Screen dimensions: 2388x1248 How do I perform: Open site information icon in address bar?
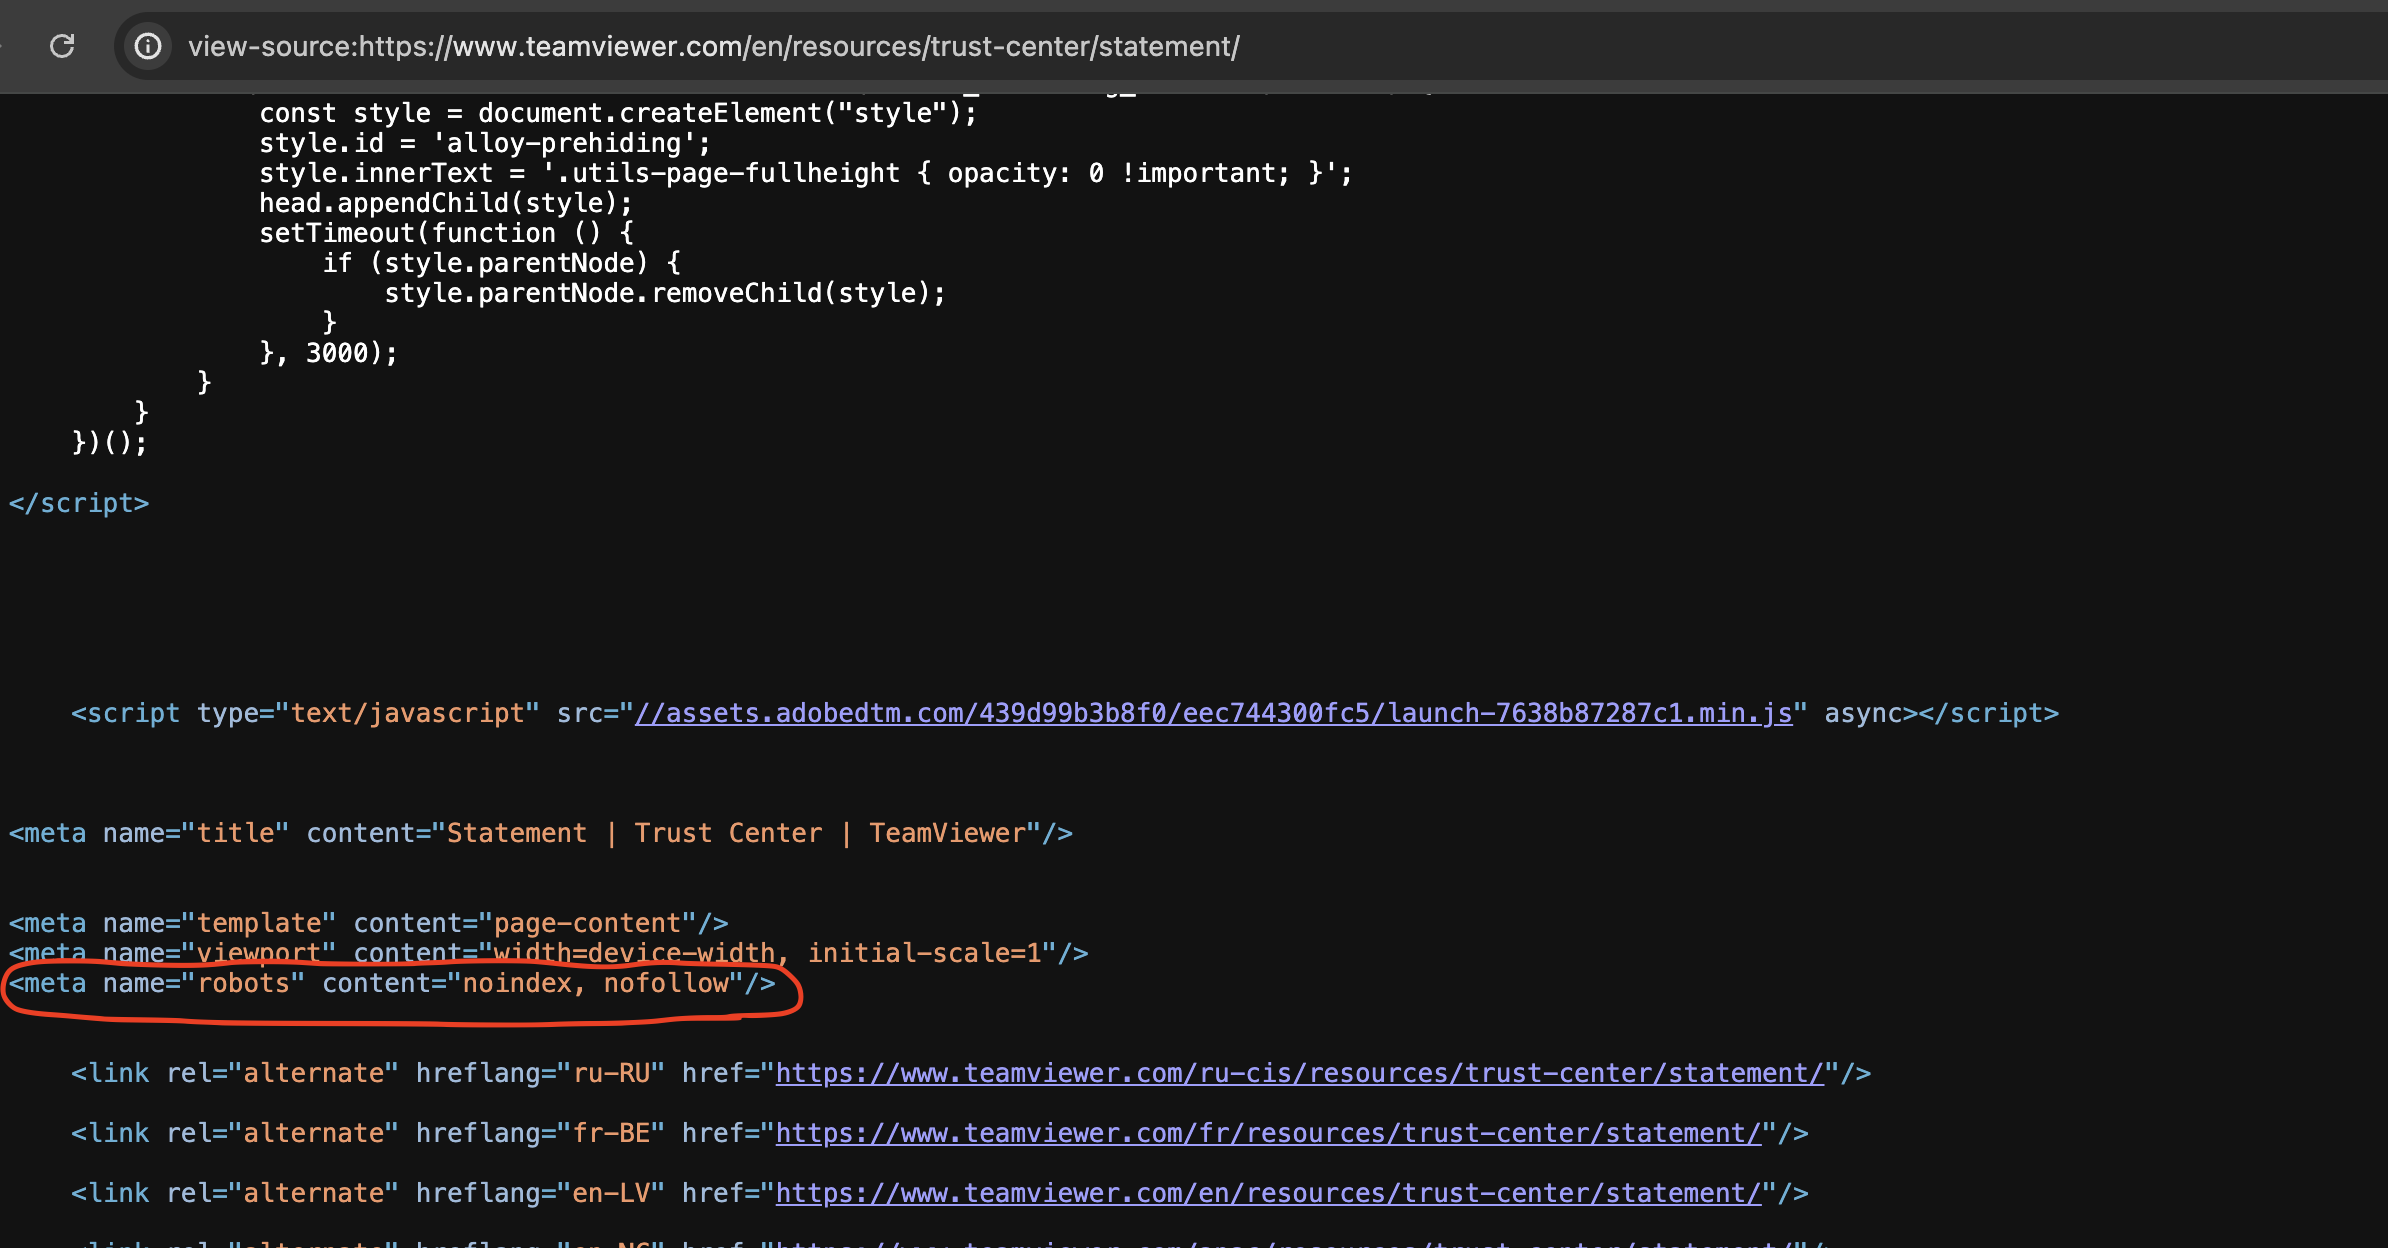point(148,46)
